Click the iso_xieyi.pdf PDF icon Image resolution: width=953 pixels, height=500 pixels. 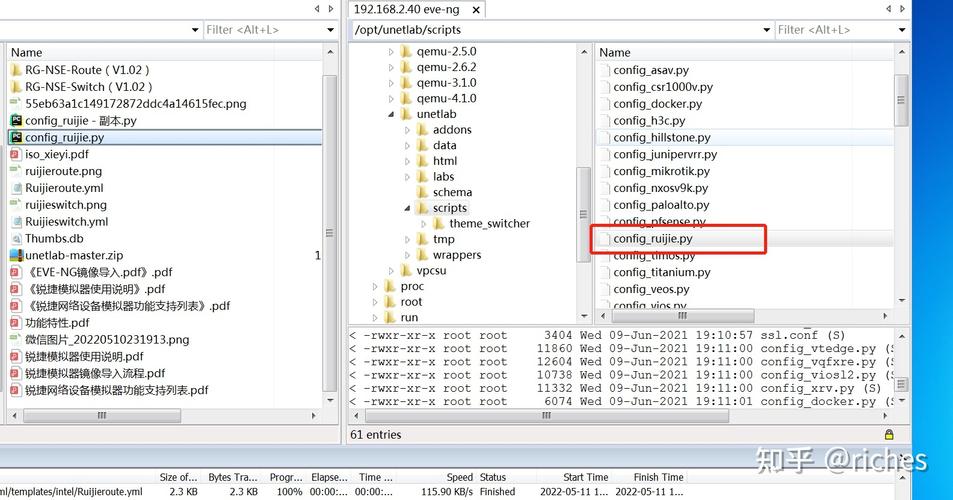pyautogui.click(x=16, y=154)
